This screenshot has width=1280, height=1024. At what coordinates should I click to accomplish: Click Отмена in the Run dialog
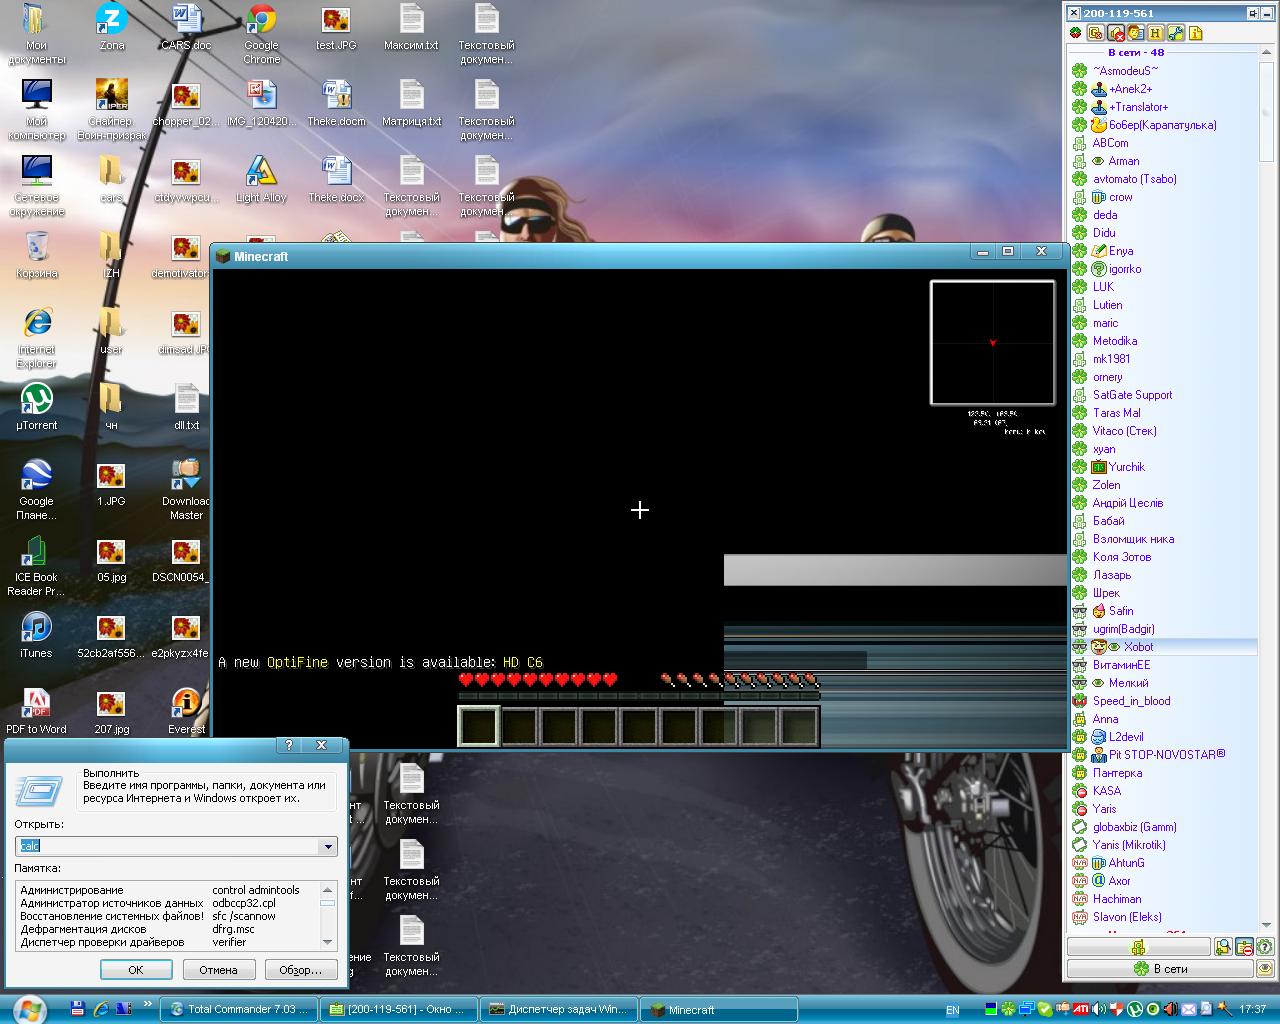(218, 970)
